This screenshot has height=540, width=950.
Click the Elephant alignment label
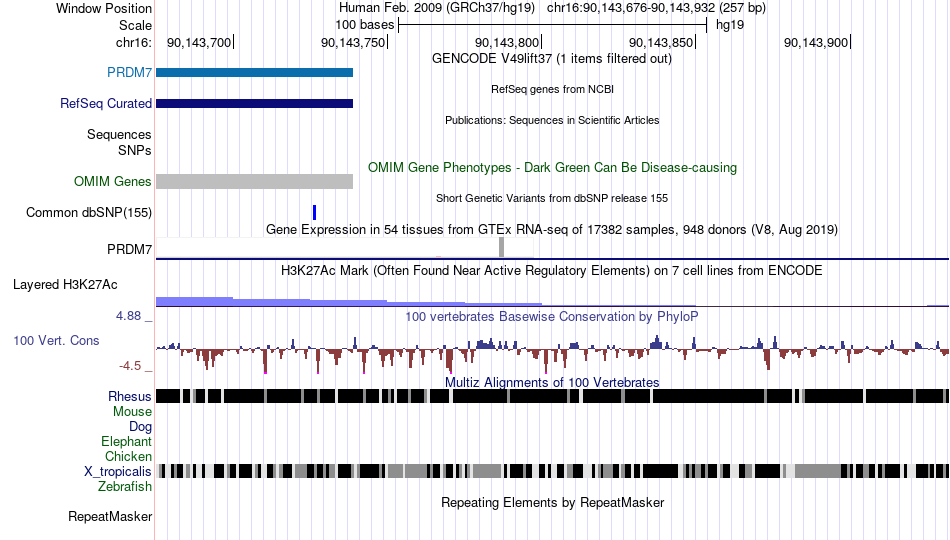126,442
